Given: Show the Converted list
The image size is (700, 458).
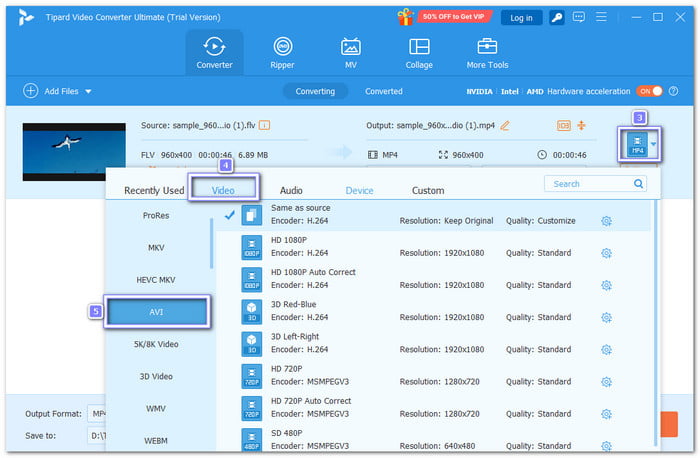Looking at the screenshot, I should point(383,91).
